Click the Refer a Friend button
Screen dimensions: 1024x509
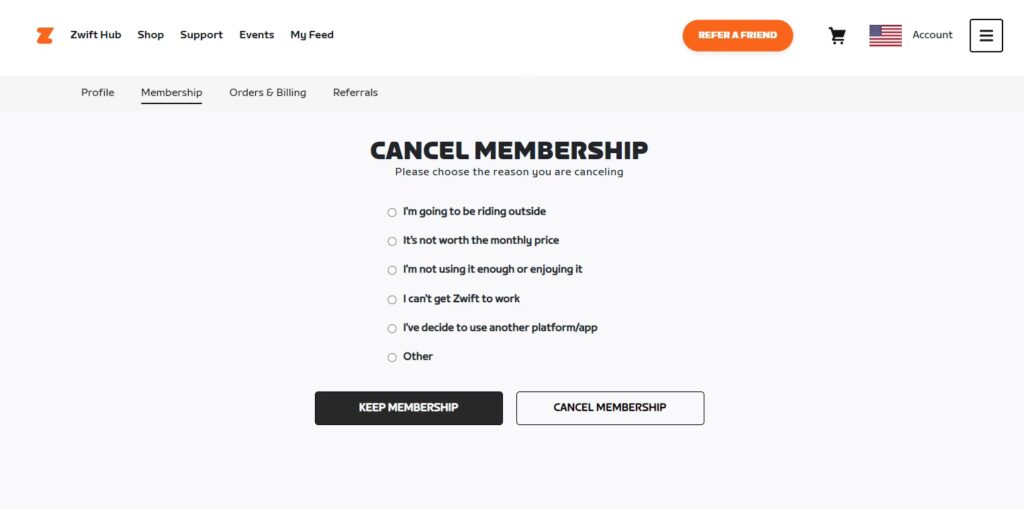pos(737,36)
